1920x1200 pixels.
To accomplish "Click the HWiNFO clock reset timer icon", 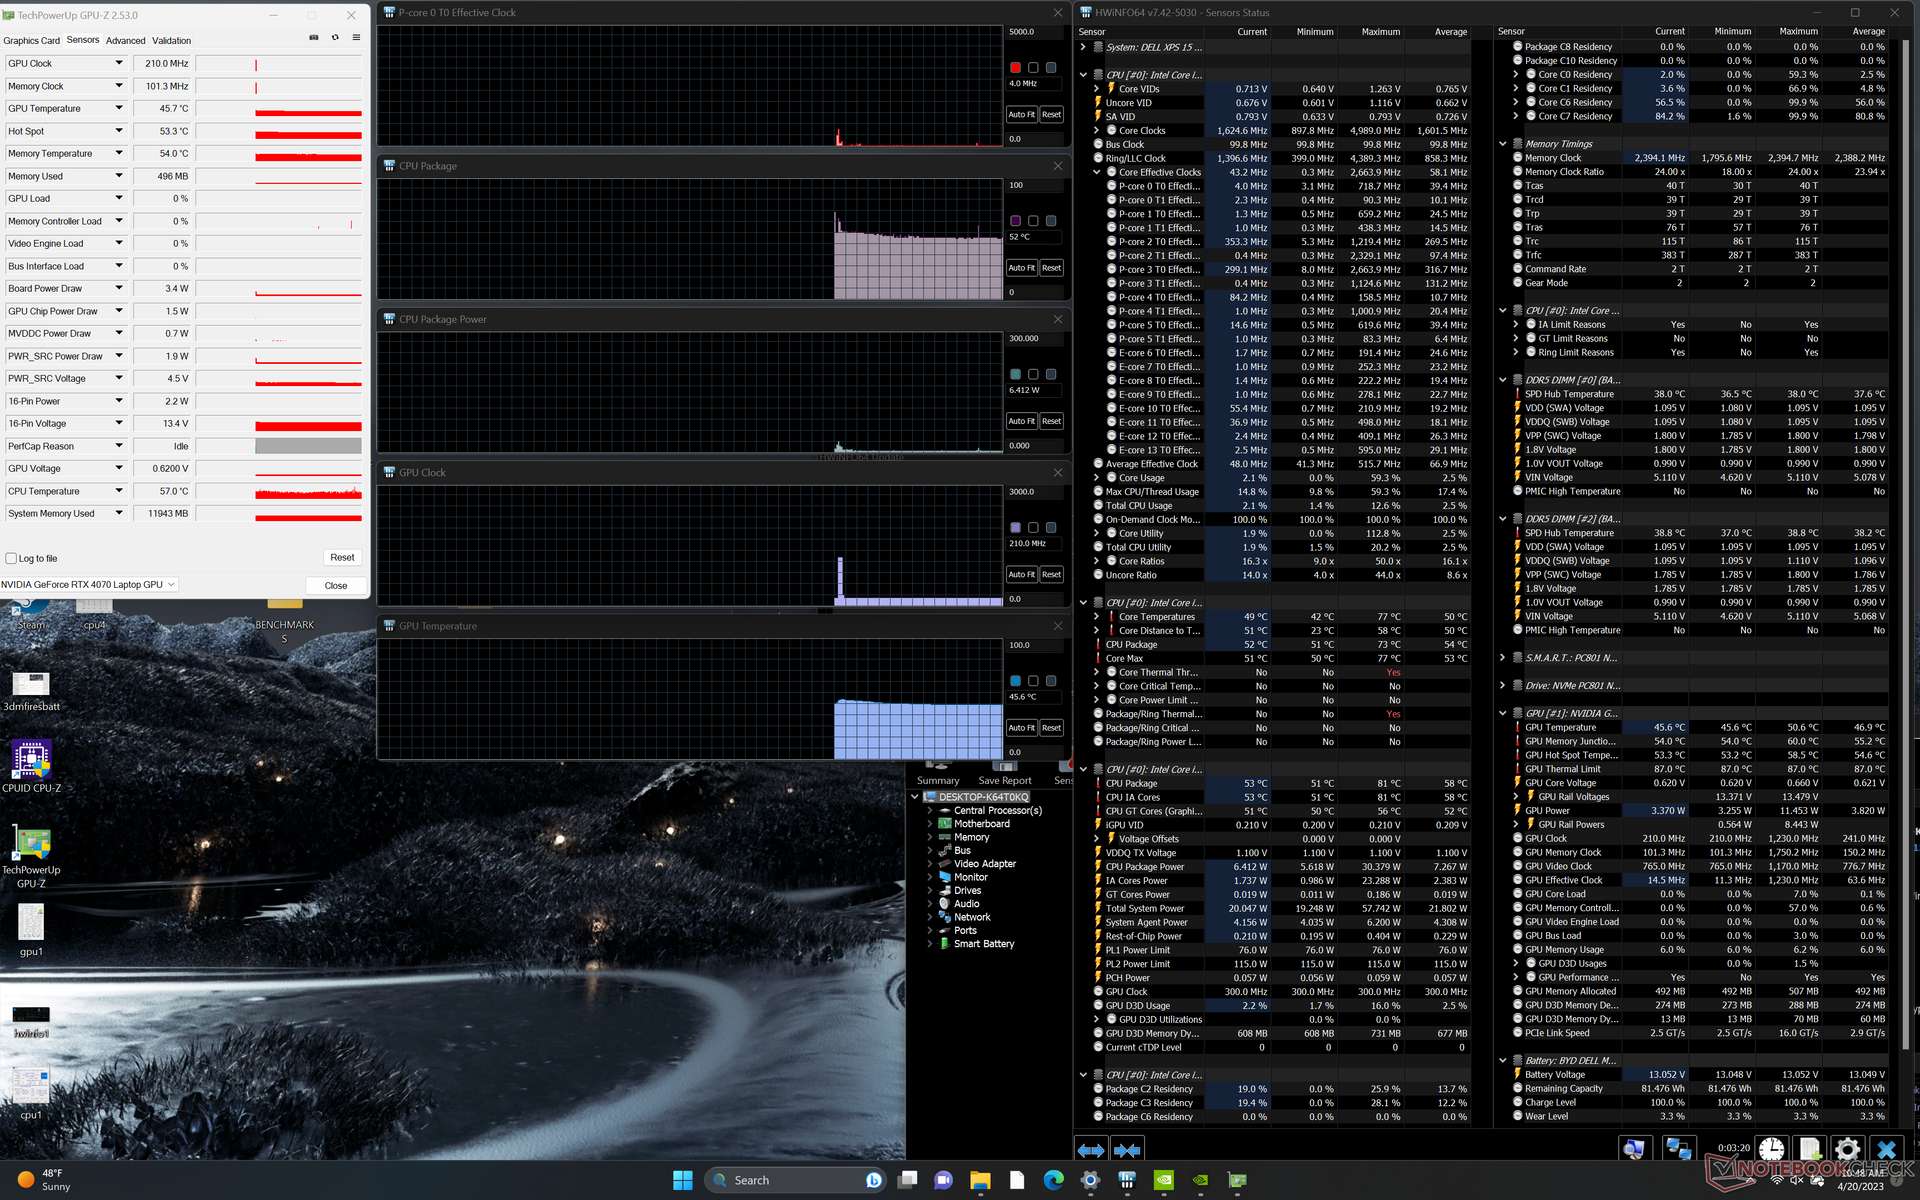I will tap(1771, 1149).
